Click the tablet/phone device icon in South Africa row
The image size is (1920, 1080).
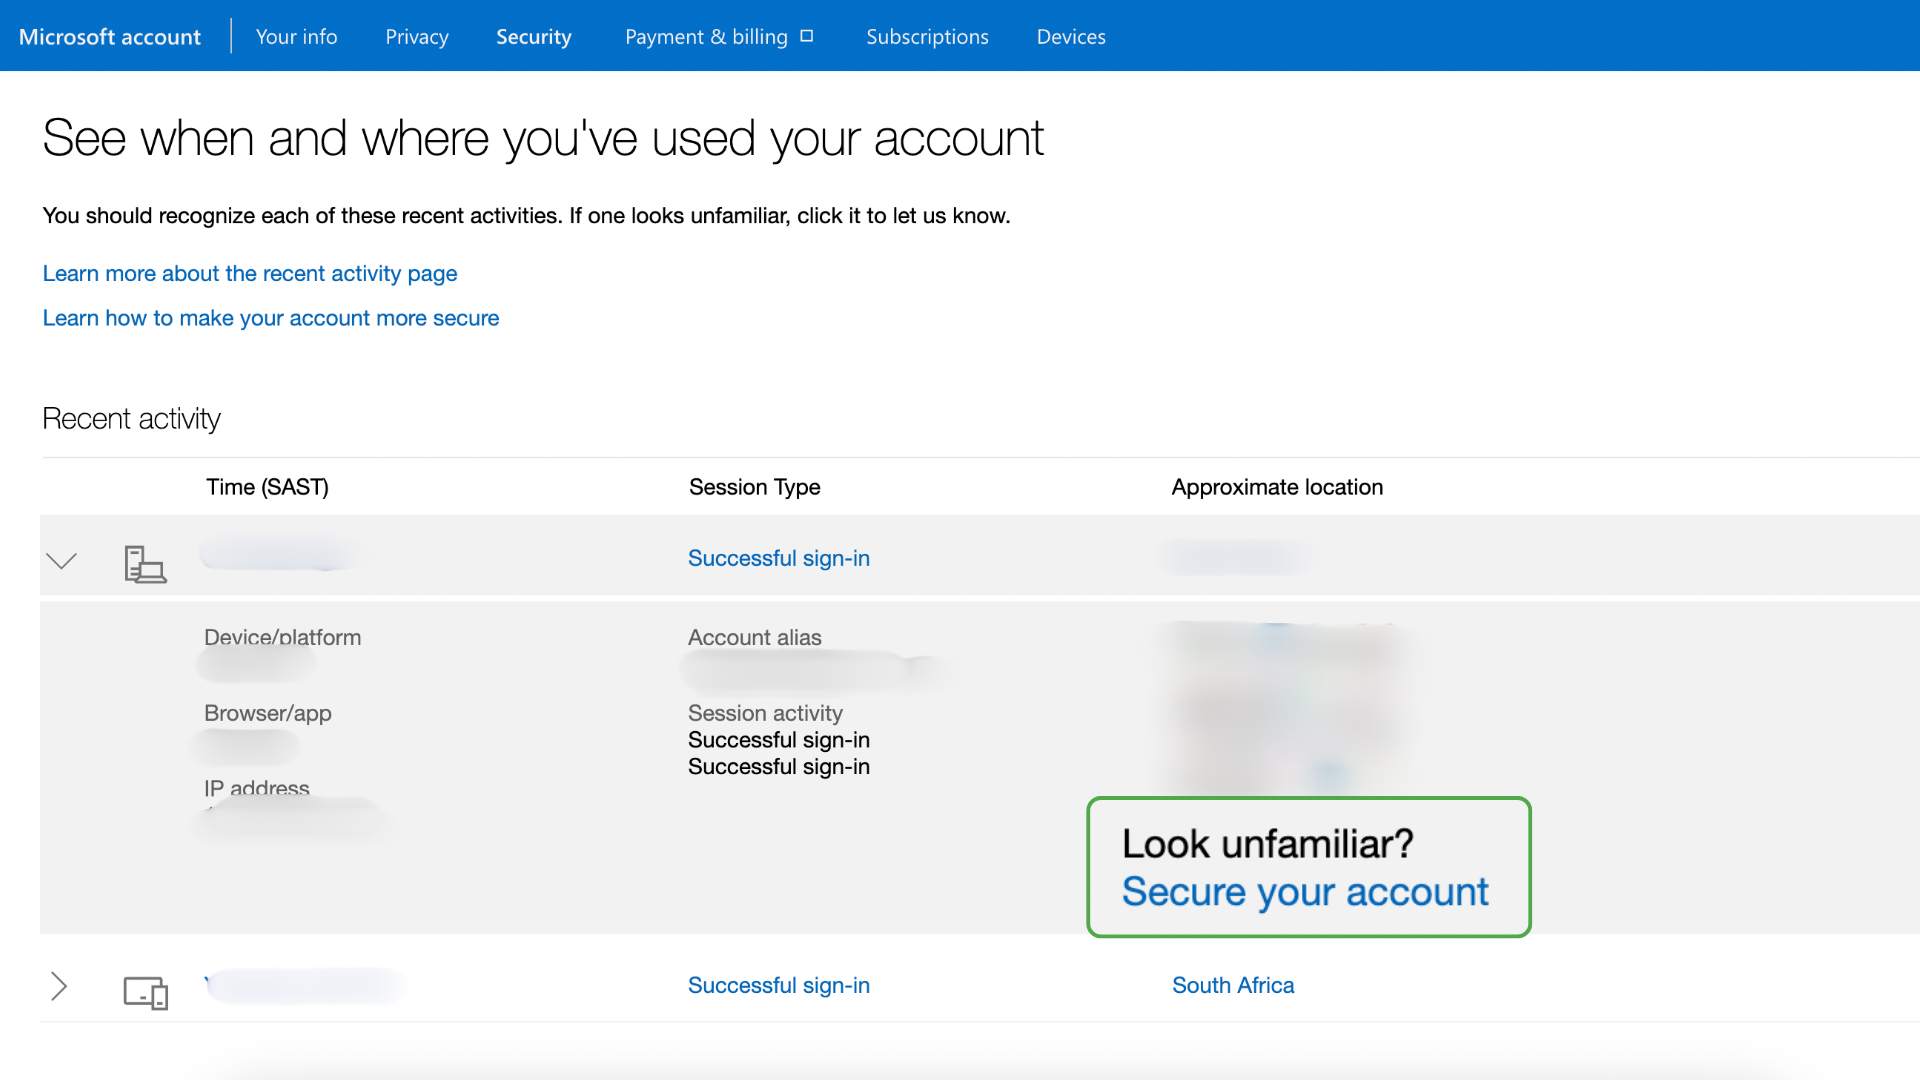[145, 992]
